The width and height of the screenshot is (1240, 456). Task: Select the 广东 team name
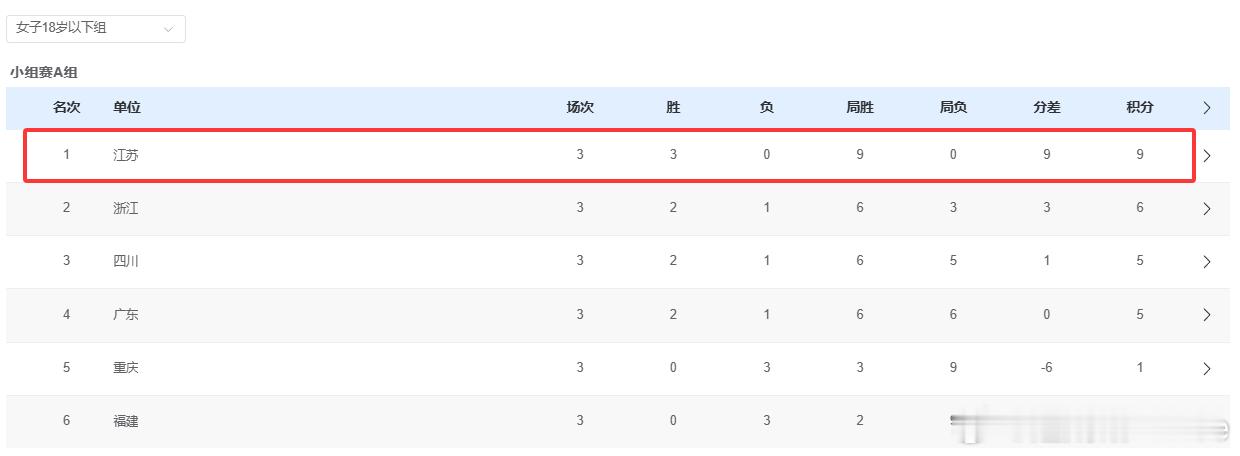pos(126,314)
